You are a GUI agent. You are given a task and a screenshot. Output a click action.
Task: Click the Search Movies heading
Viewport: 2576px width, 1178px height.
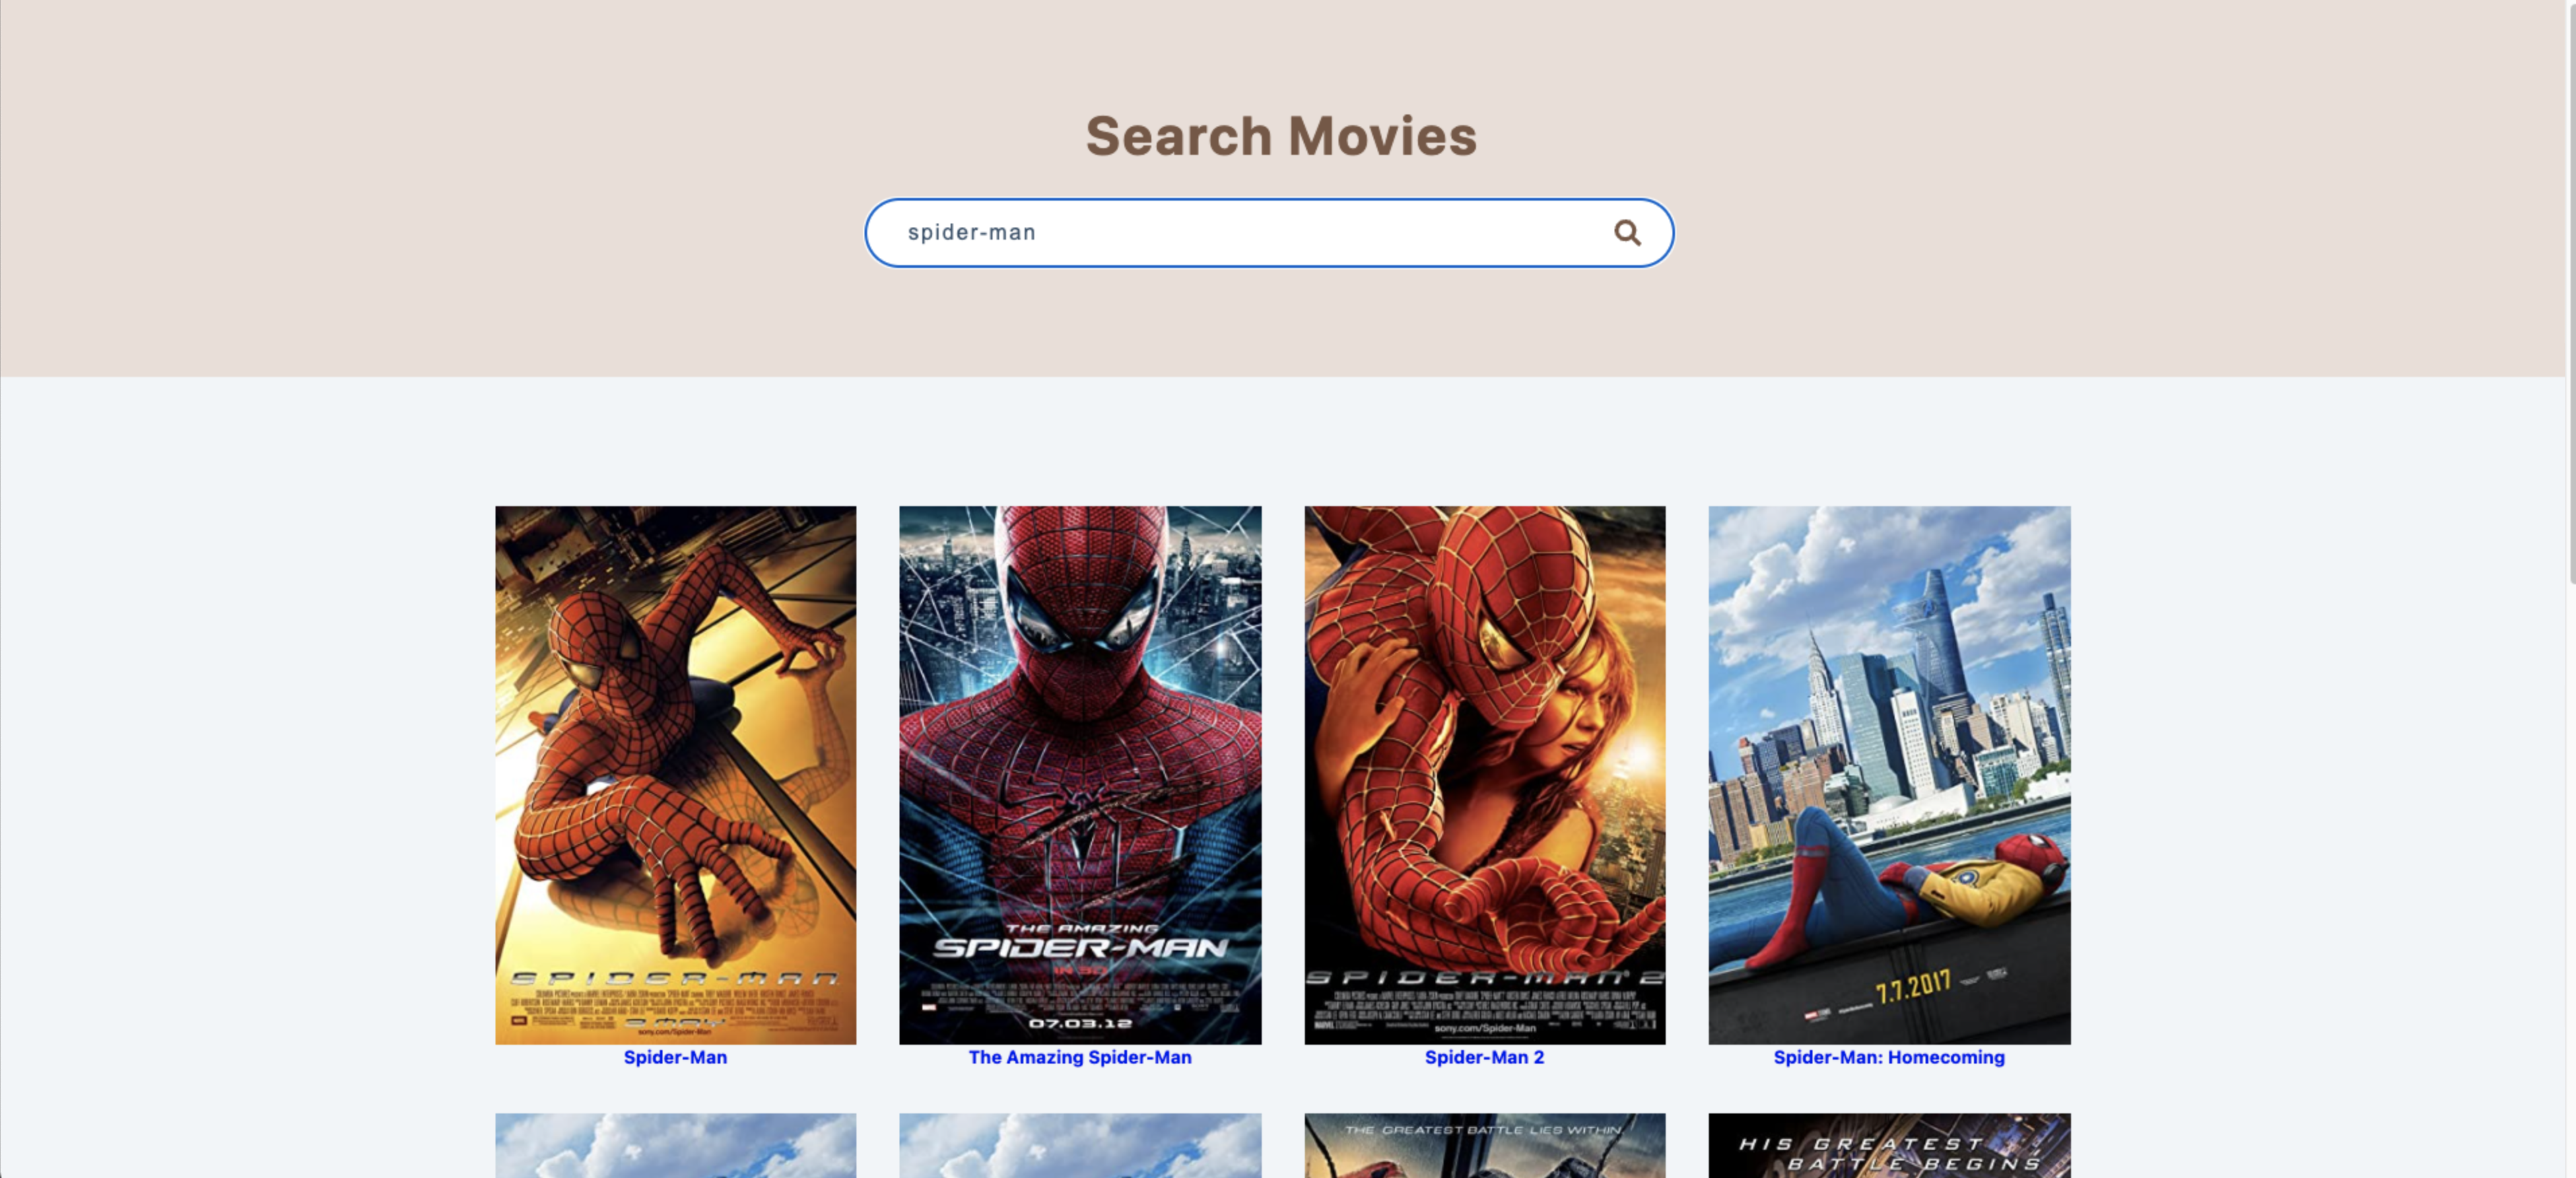tap(1281, 136)
